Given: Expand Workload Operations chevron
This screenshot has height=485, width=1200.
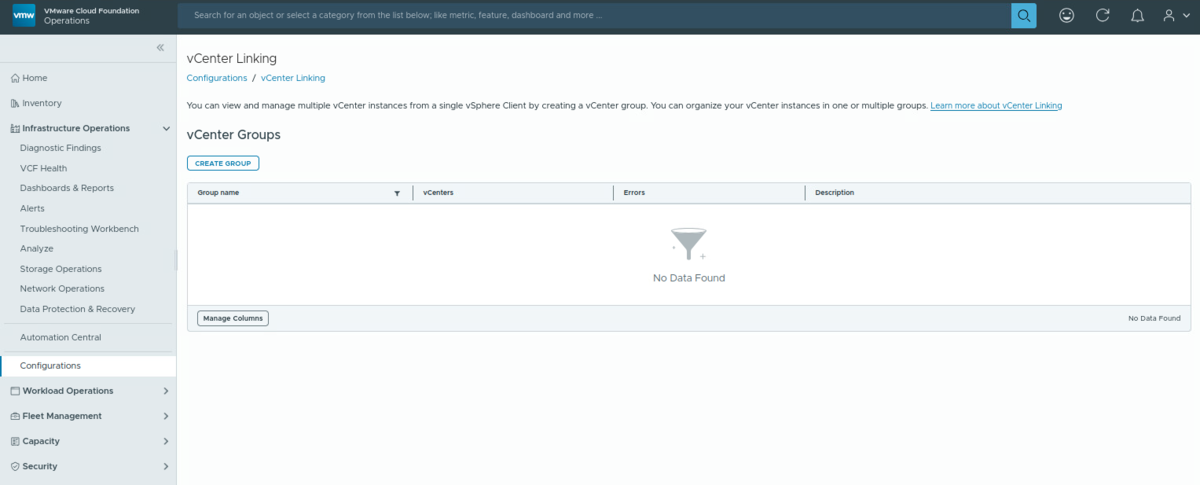Looking at the screenshot, I should tap(166, 391).
